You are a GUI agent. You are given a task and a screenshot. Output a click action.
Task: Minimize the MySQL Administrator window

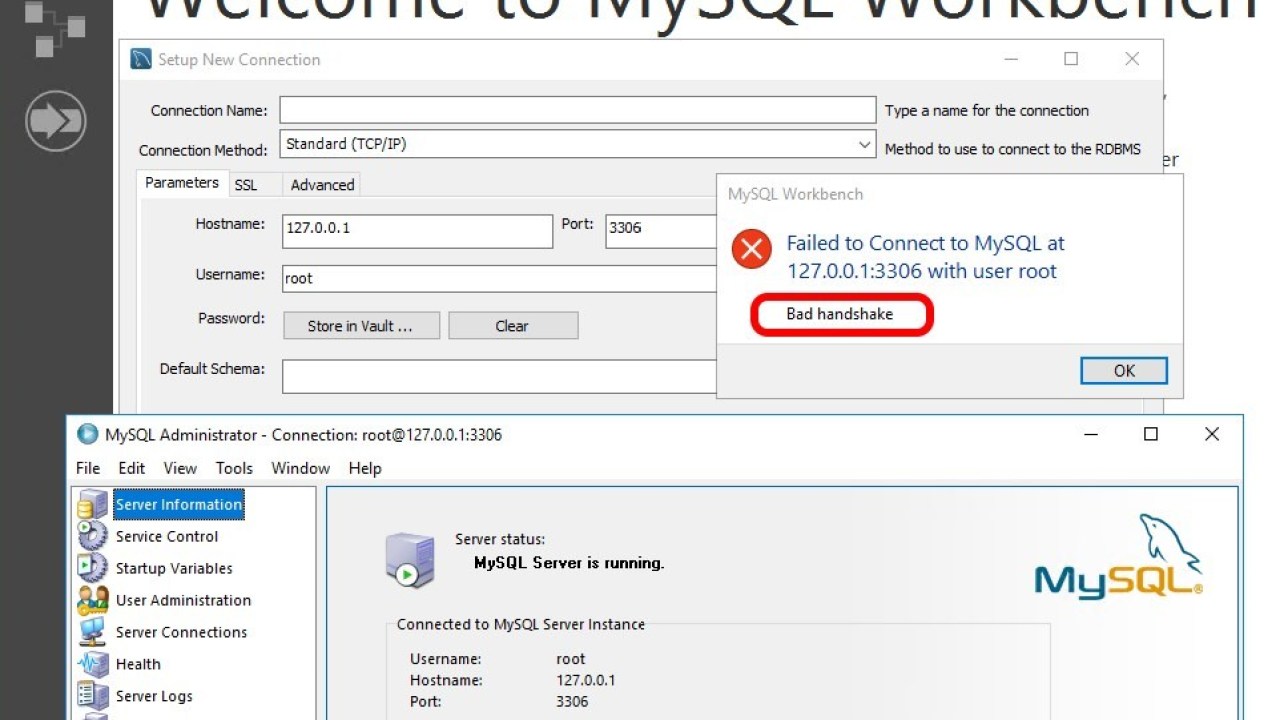1091,434
